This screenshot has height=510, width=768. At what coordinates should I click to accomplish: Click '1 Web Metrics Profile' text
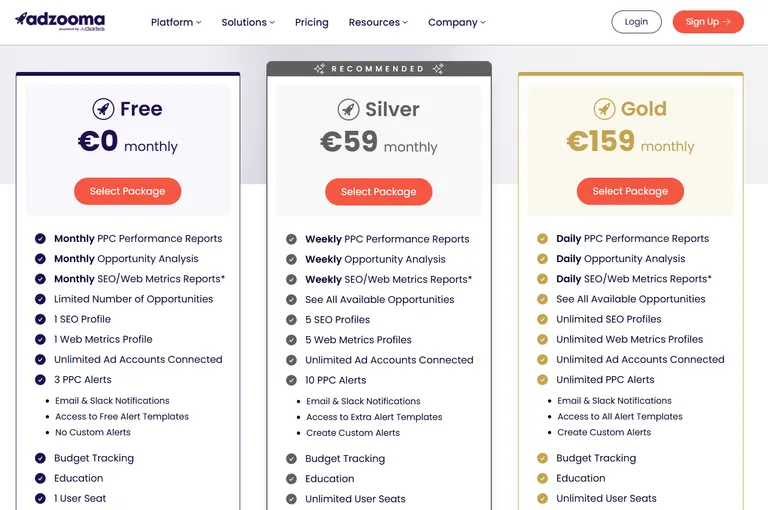pyautogui.click(x=103, y=339)
